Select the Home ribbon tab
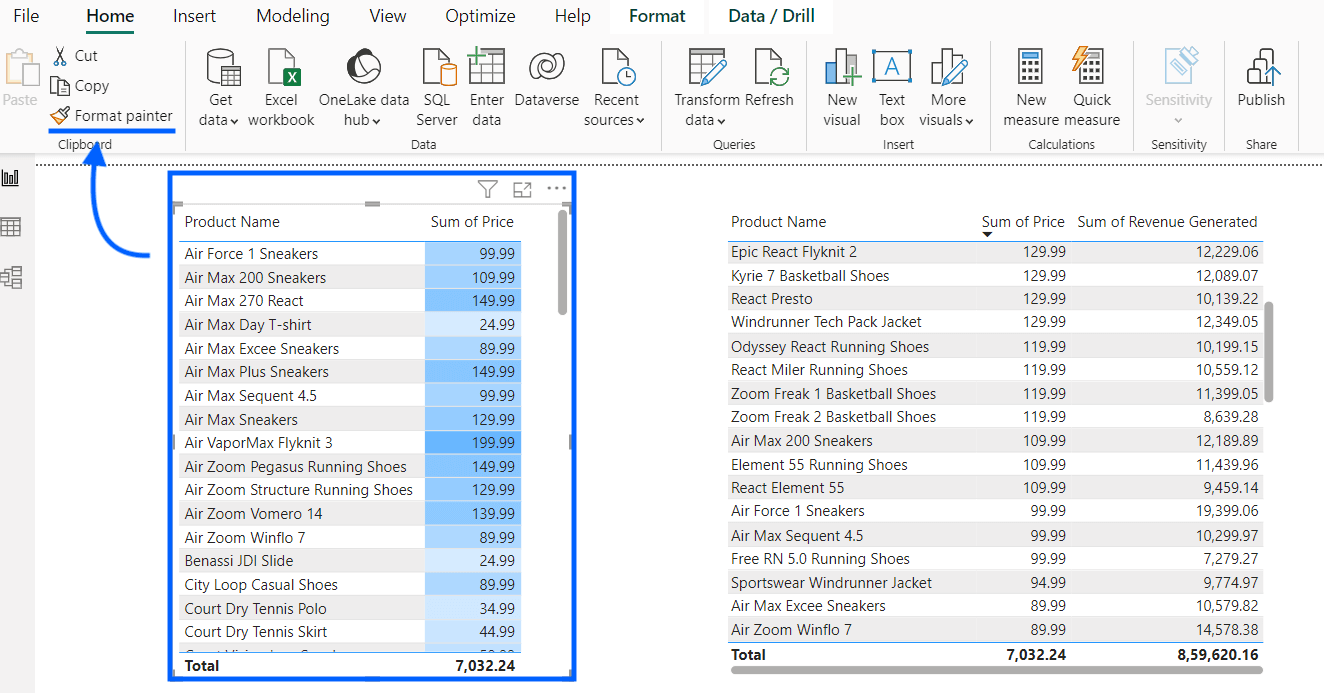The width and height of the screenshot is (1324, 693). coord(110,16)
